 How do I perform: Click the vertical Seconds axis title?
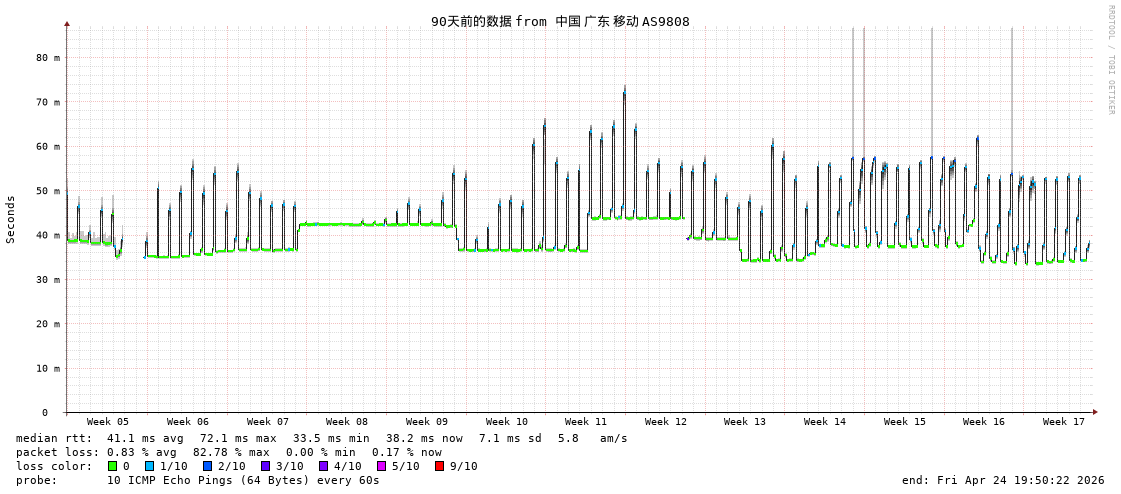pos(11,219)
